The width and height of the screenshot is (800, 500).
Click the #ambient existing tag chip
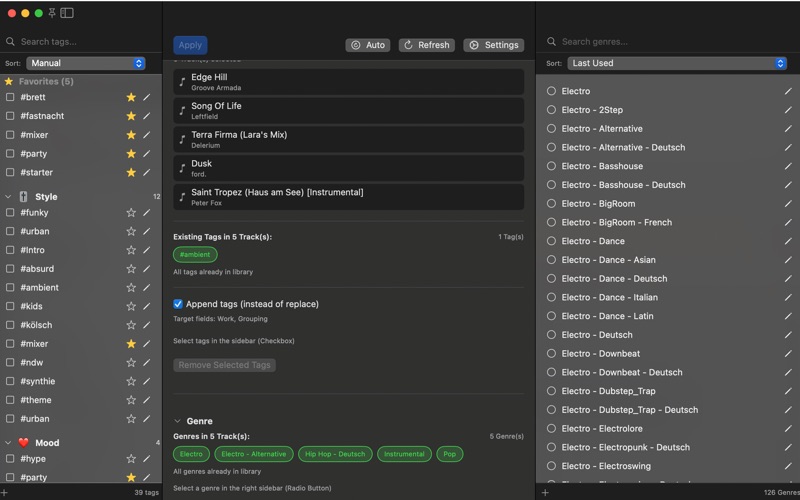point(195,254)
